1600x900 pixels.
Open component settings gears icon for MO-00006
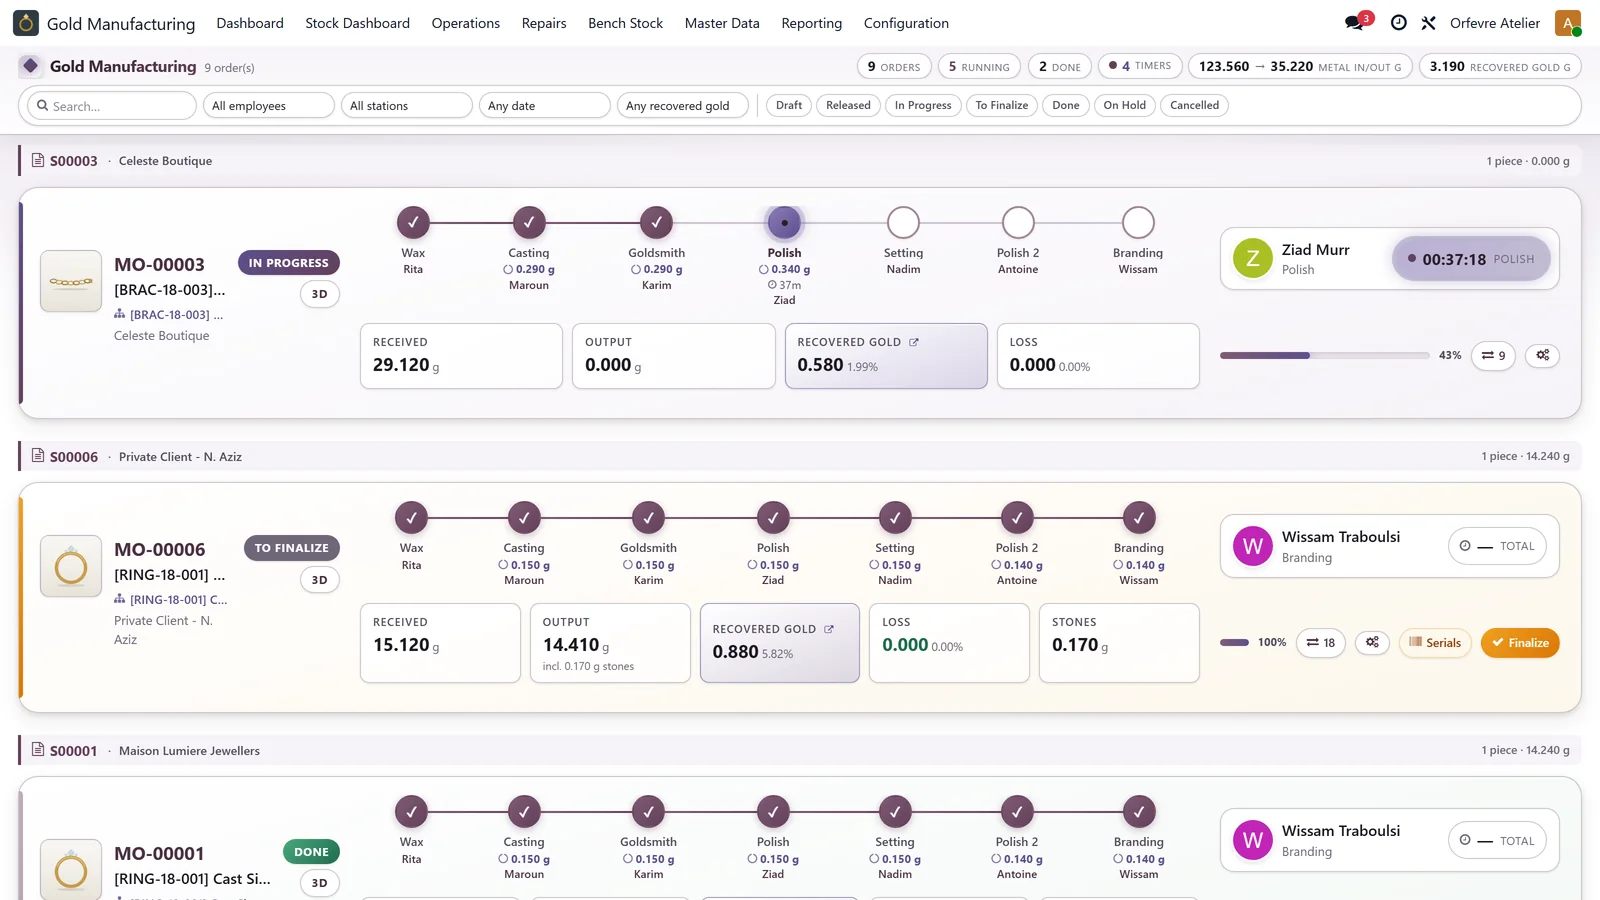tap(1372, 642)
